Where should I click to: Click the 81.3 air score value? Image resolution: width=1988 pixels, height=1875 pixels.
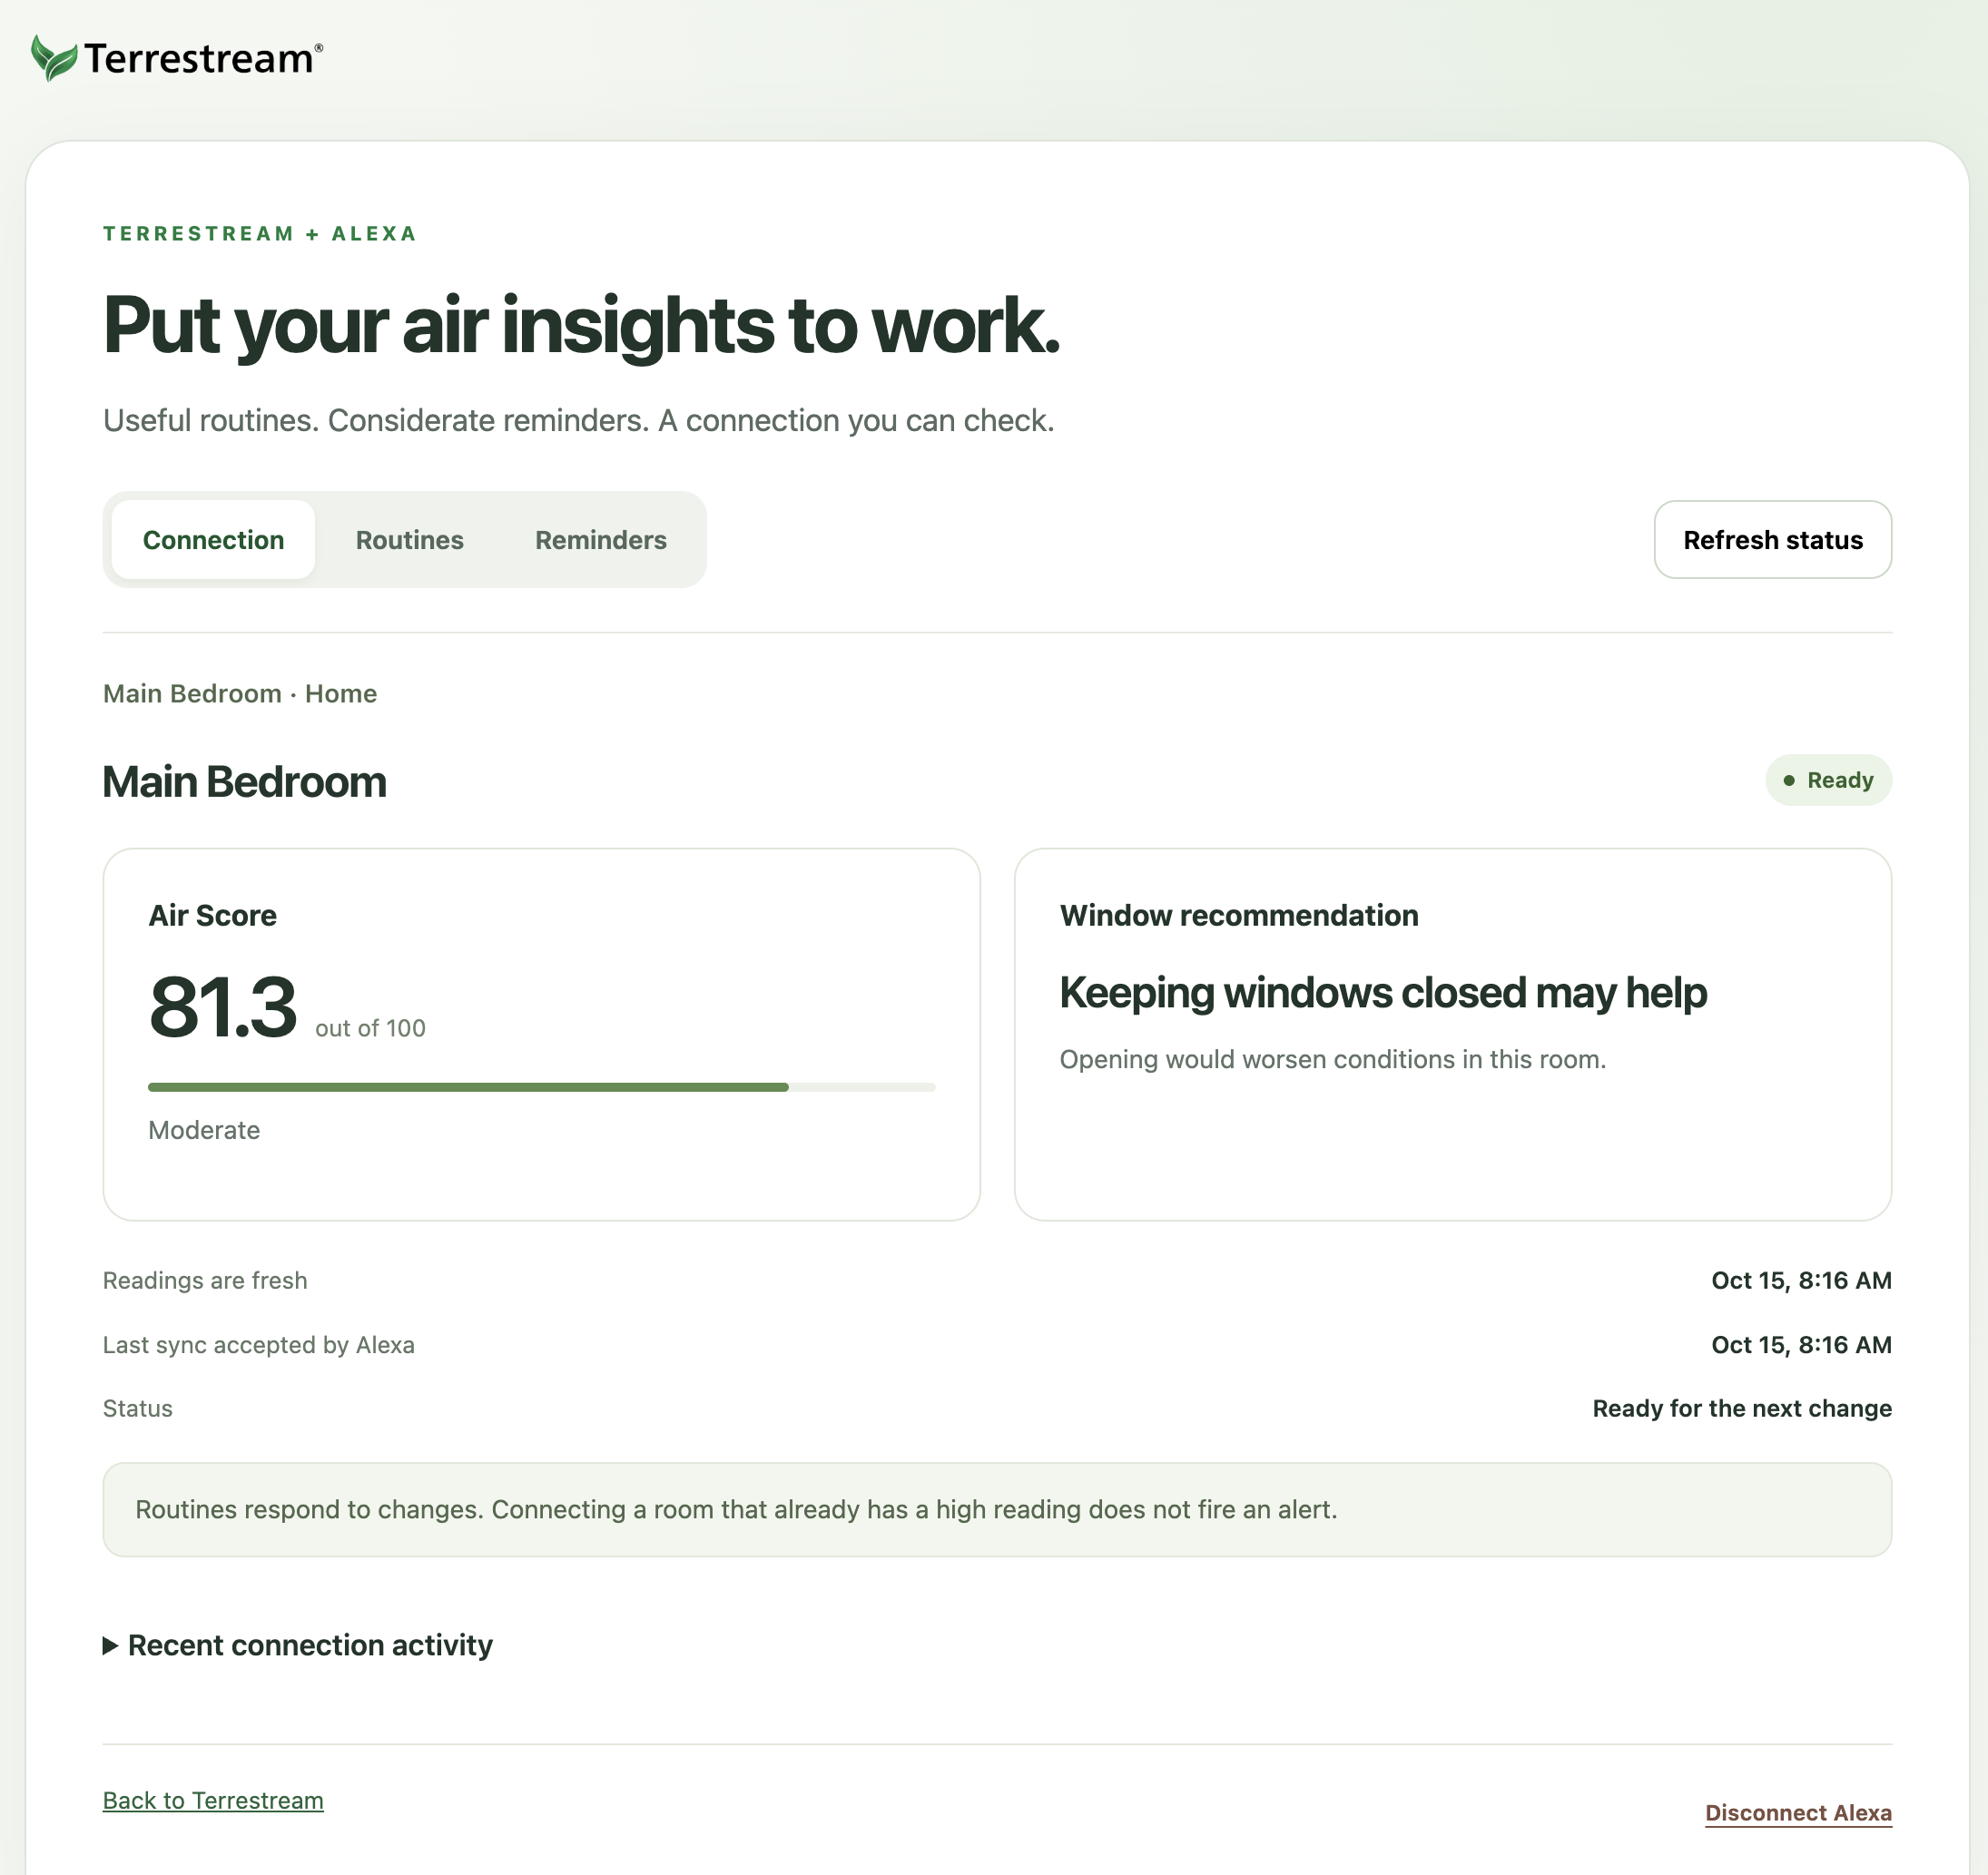[x=222, y=1007]
